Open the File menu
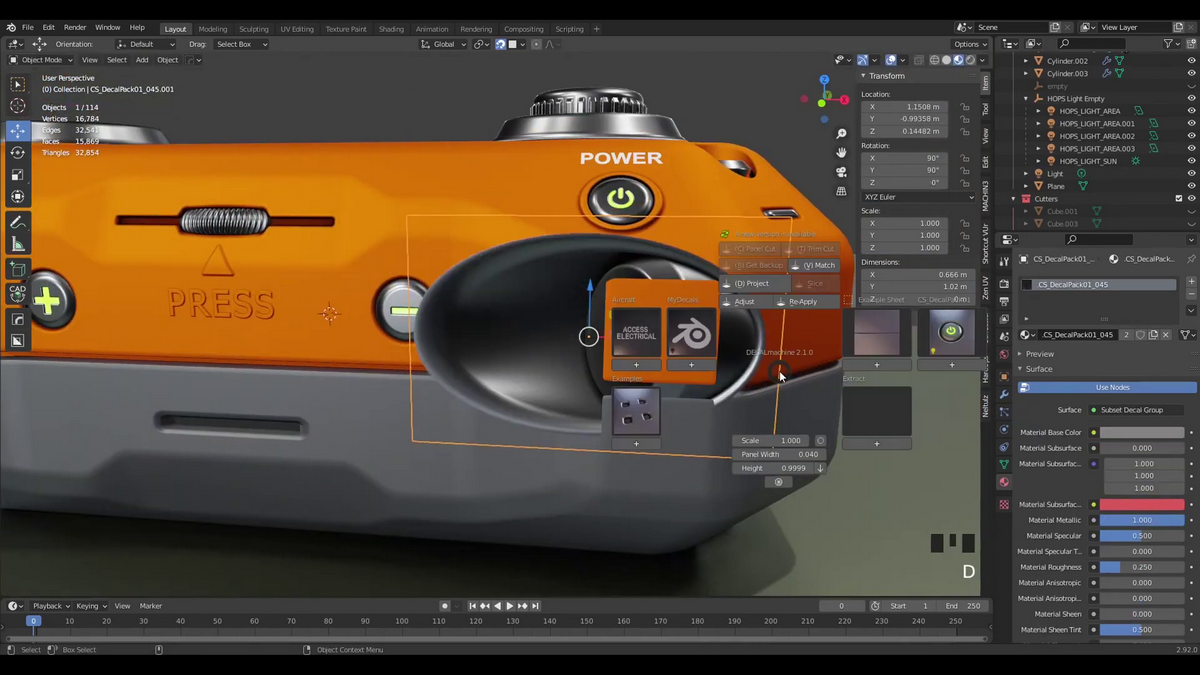1200x675 pixels. coord(28,28)
